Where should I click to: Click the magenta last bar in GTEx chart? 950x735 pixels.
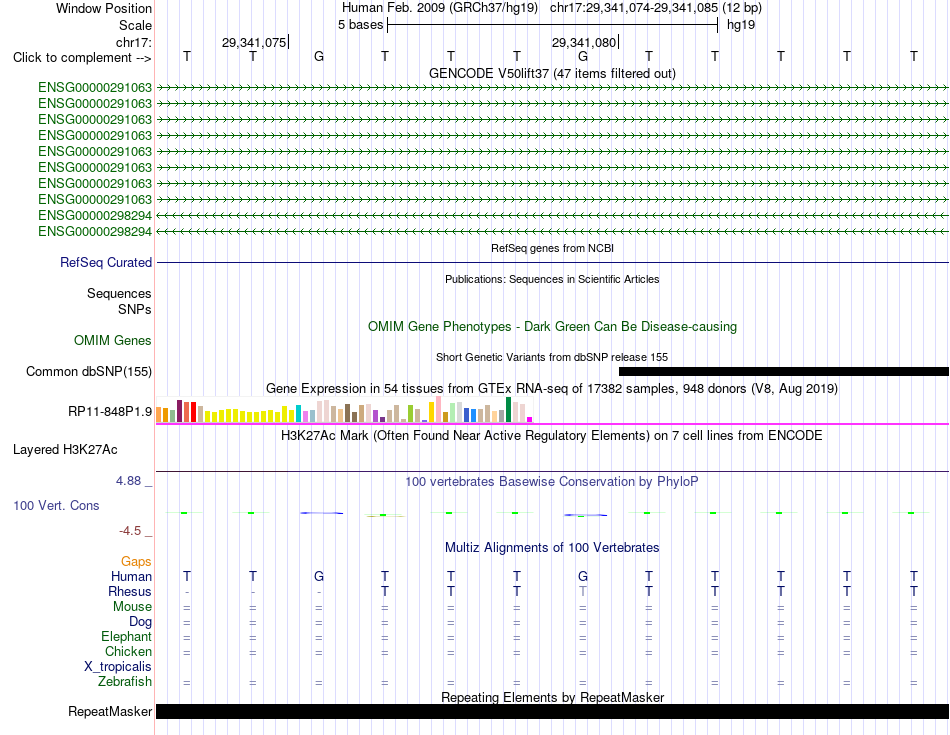(530, 419)
